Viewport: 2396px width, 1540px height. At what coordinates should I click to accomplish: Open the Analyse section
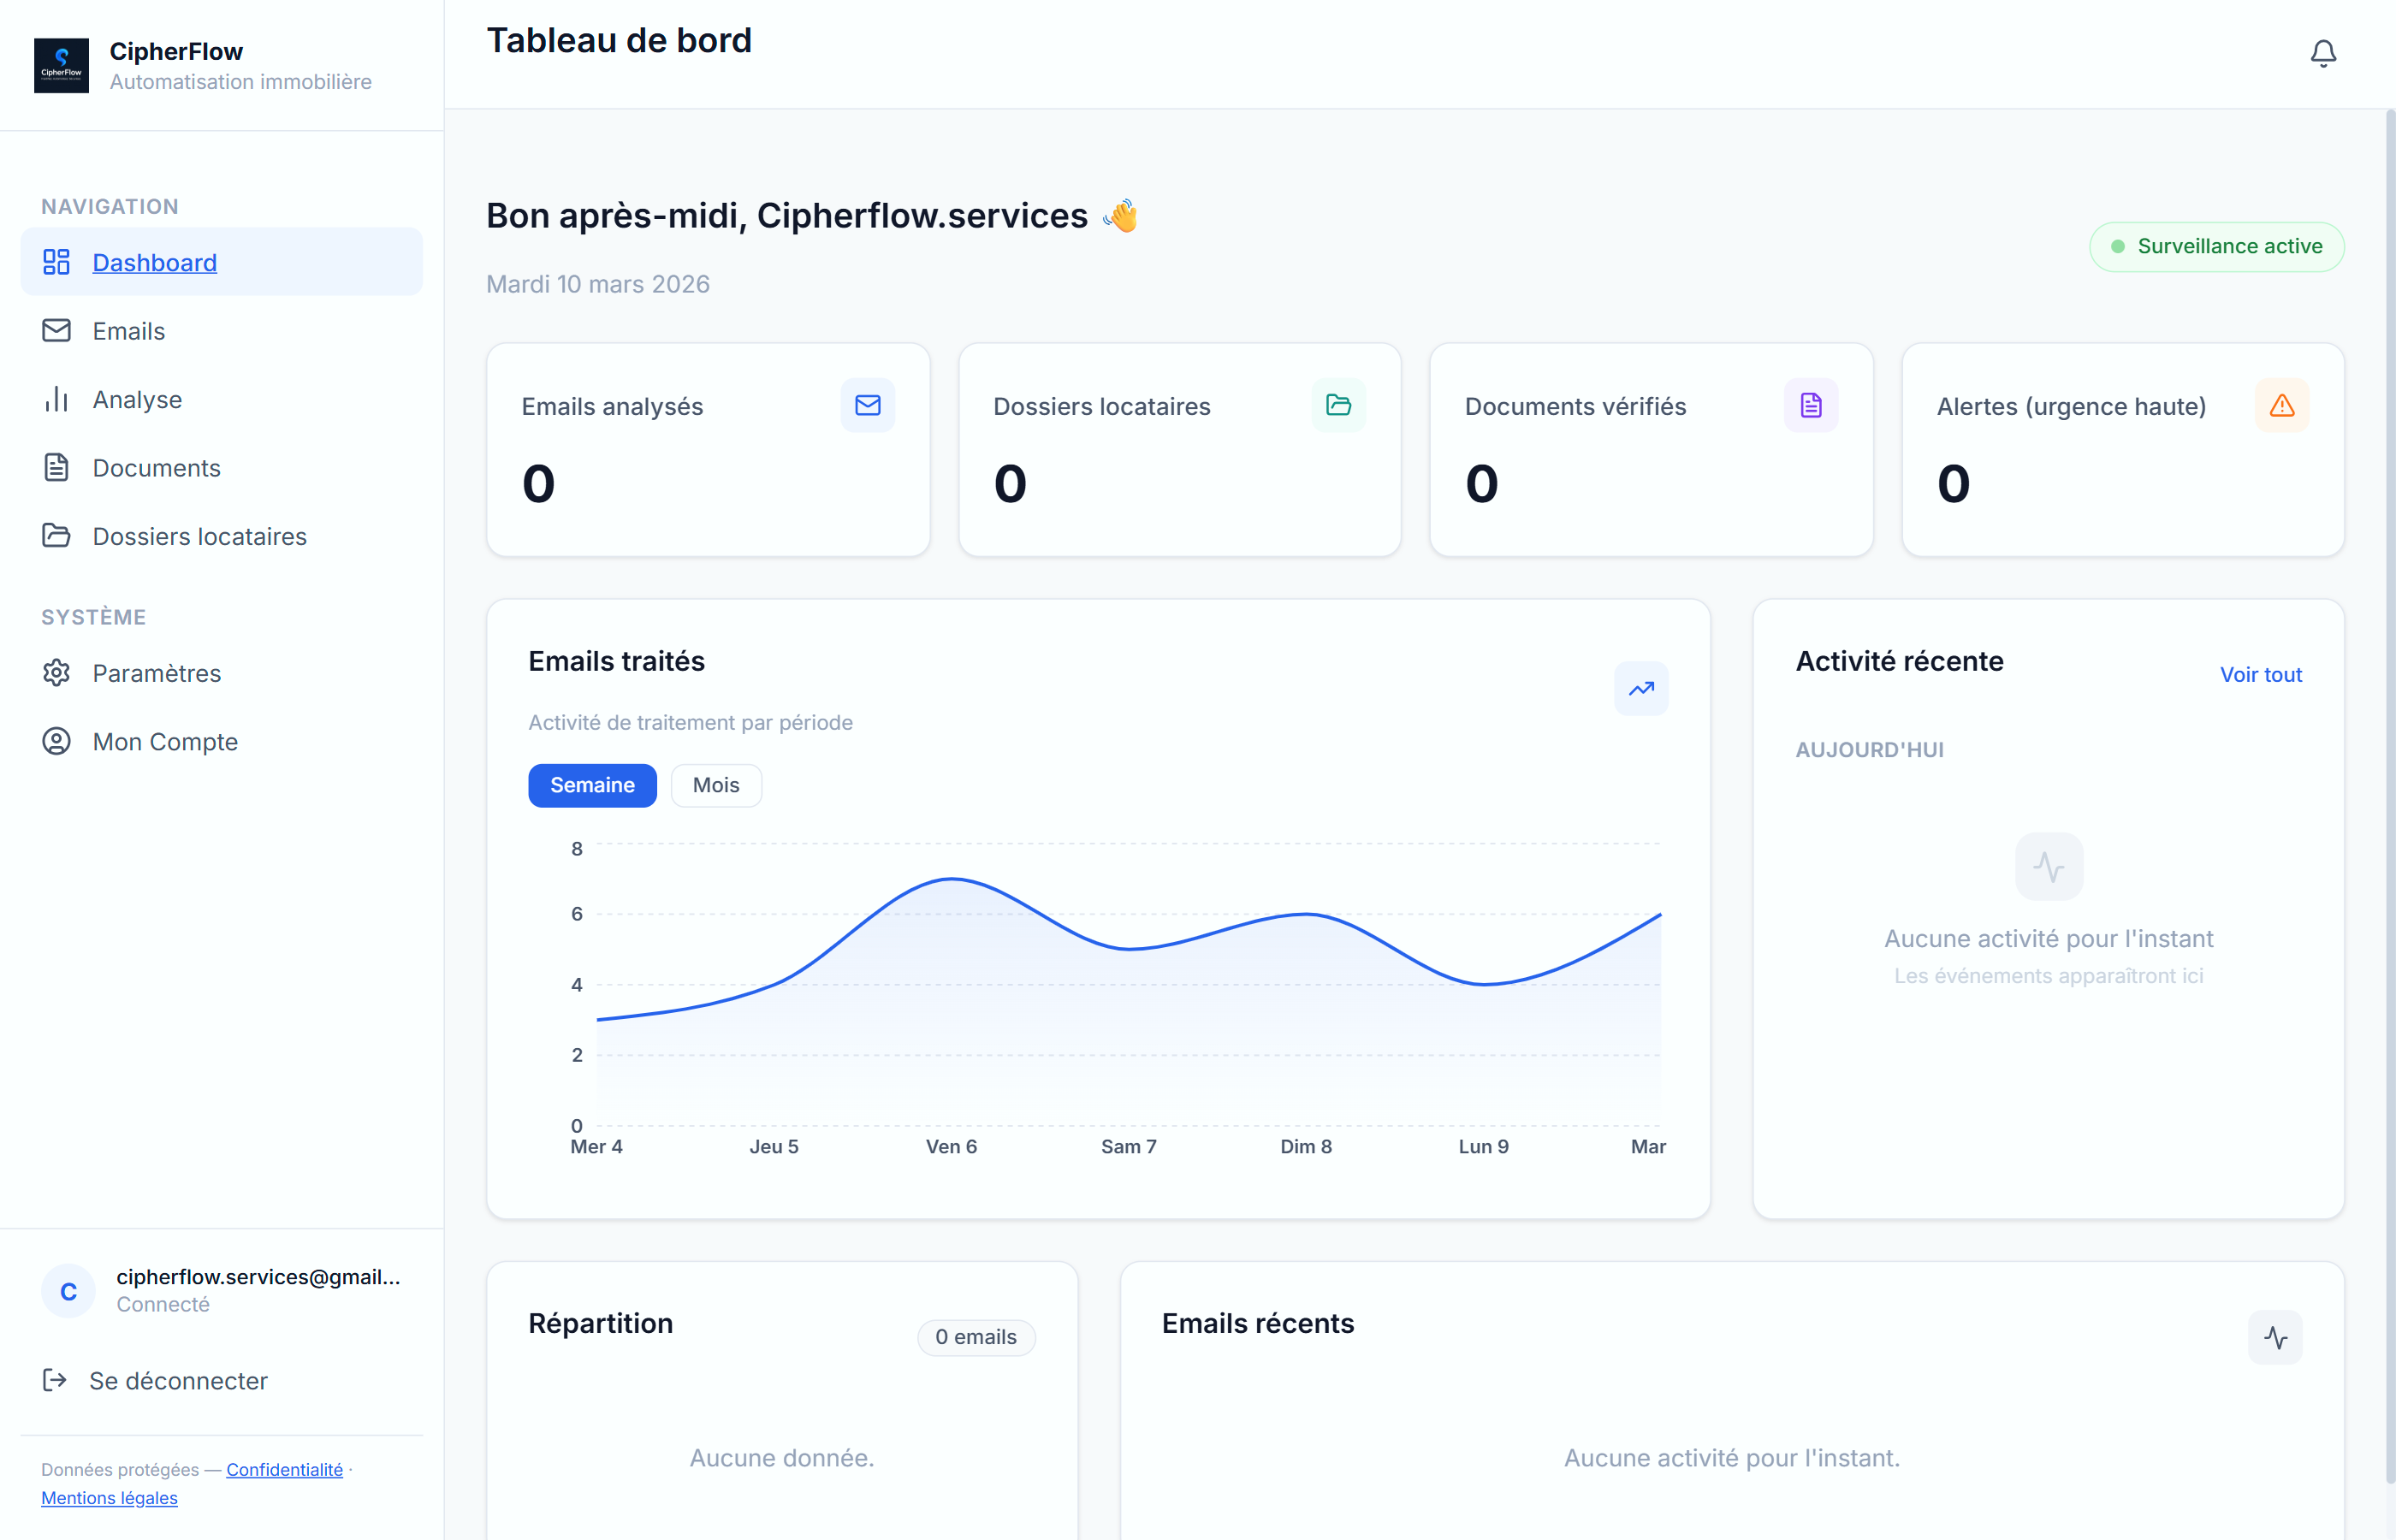pyautogui.click(x=137, y=399)
